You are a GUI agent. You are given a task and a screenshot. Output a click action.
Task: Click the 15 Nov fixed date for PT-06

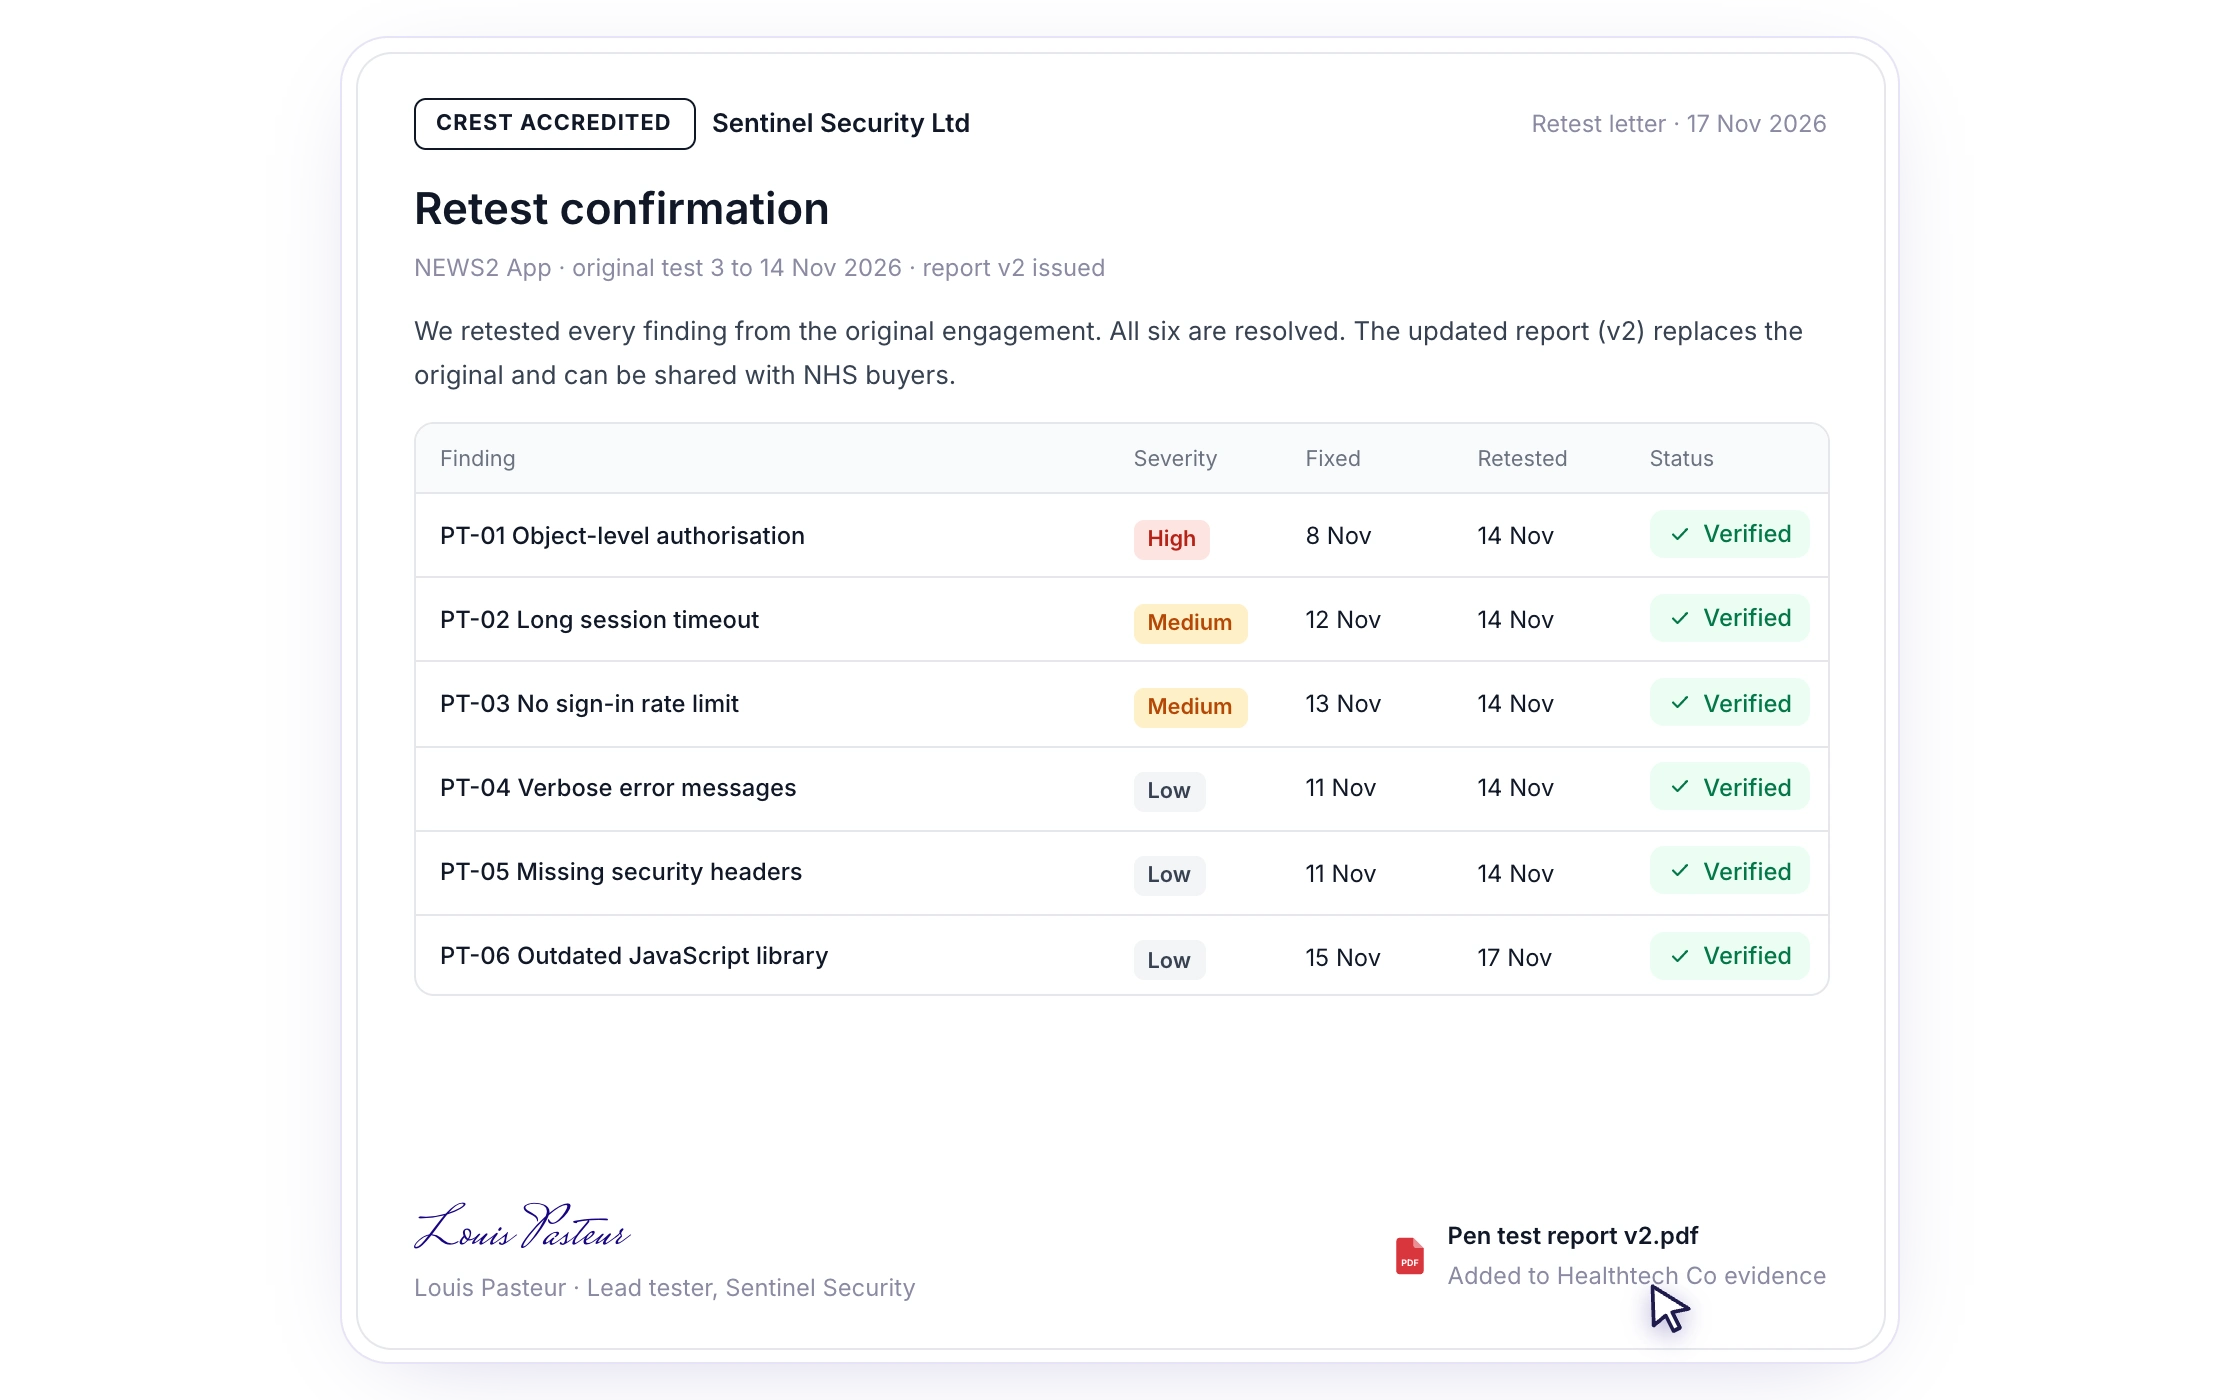coord(1343,958)
